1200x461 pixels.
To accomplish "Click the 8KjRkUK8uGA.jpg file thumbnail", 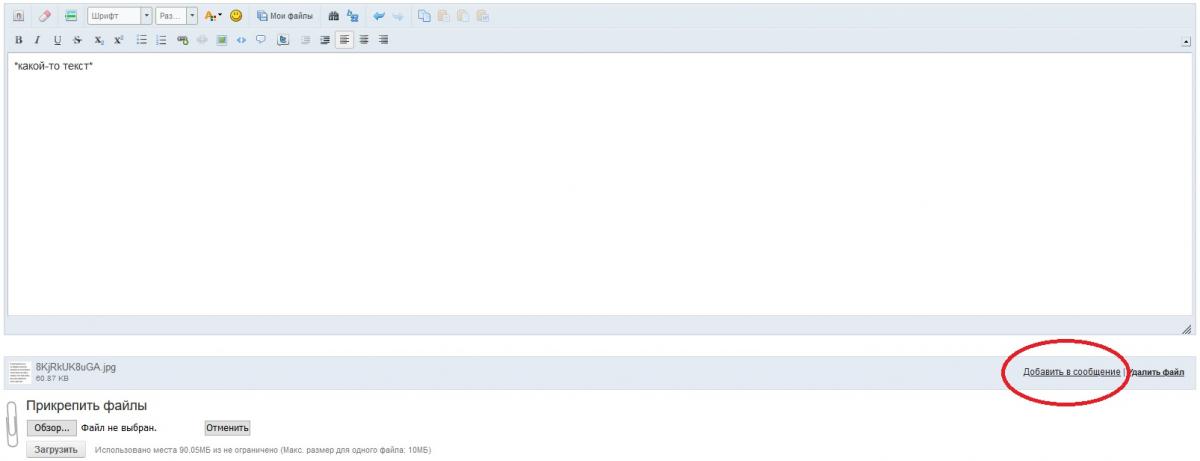I will [x=20, y=372].
